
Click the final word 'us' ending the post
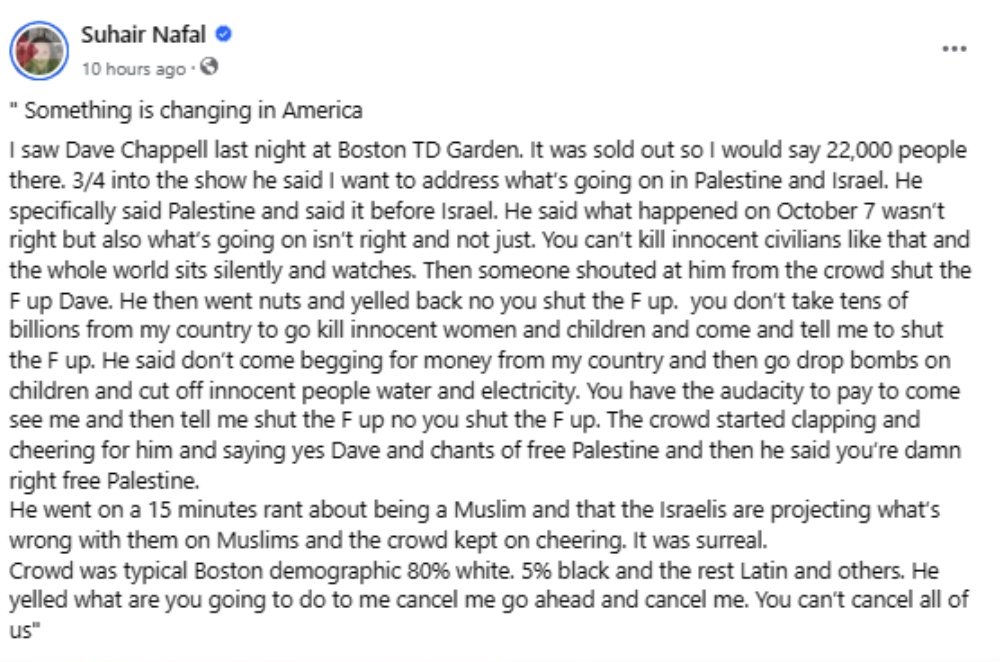coord(20,631)
